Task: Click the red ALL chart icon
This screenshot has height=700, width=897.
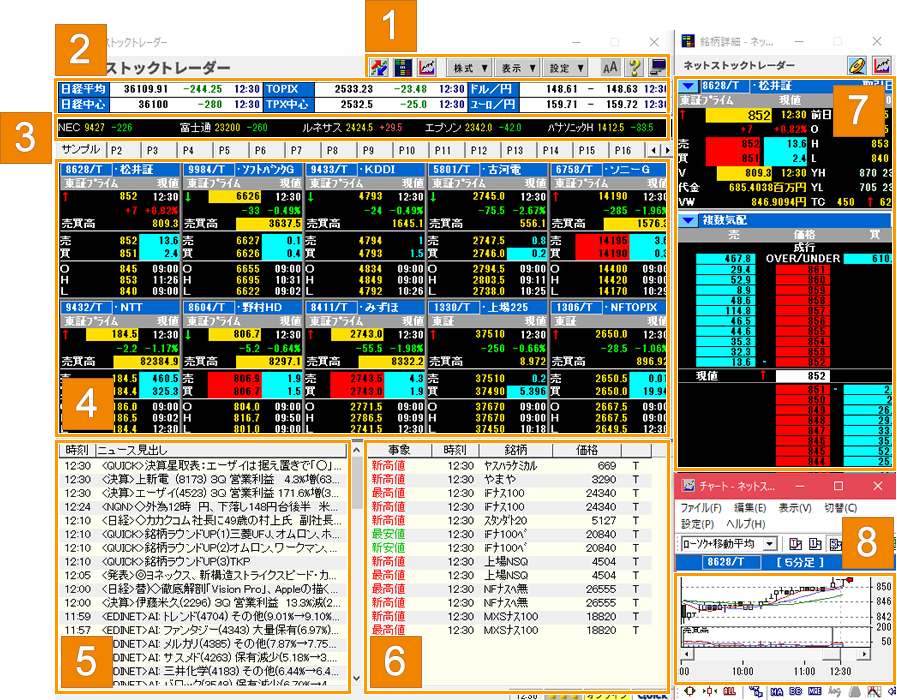Action: click(x=729, y=691)
